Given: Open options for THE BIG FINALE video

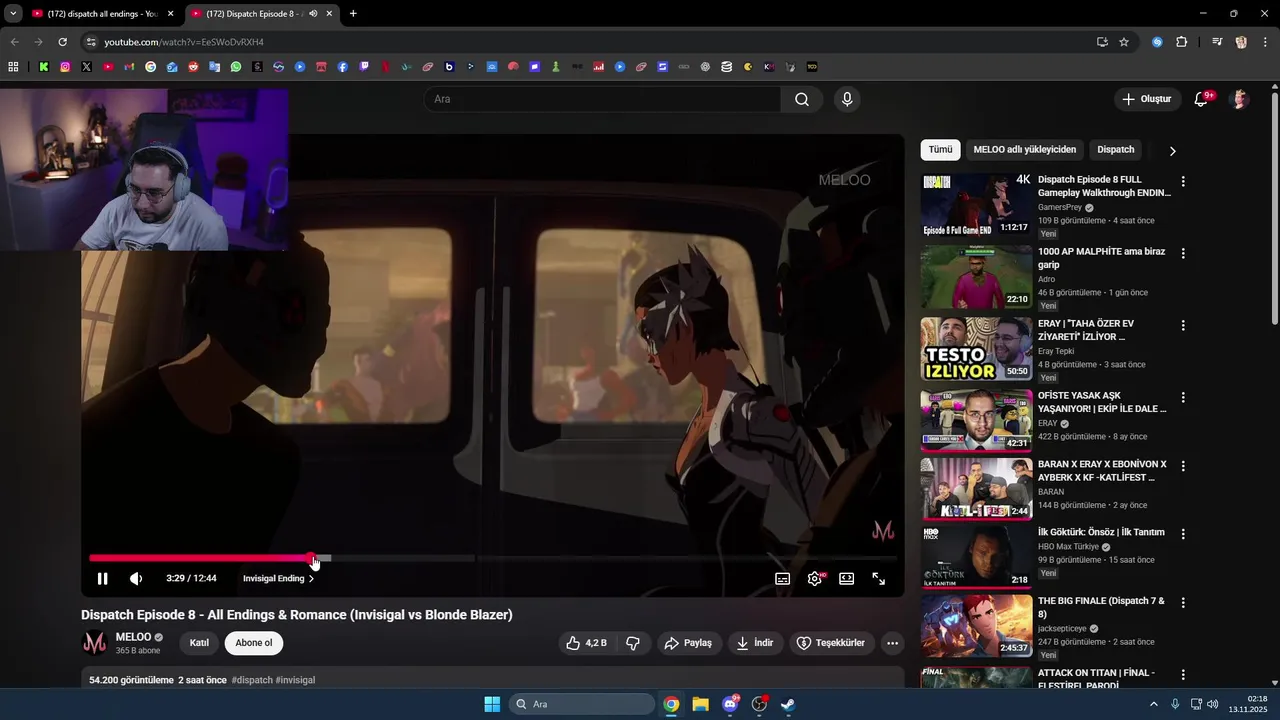Looking at the screenshot, I should (x=1183, y=603).
